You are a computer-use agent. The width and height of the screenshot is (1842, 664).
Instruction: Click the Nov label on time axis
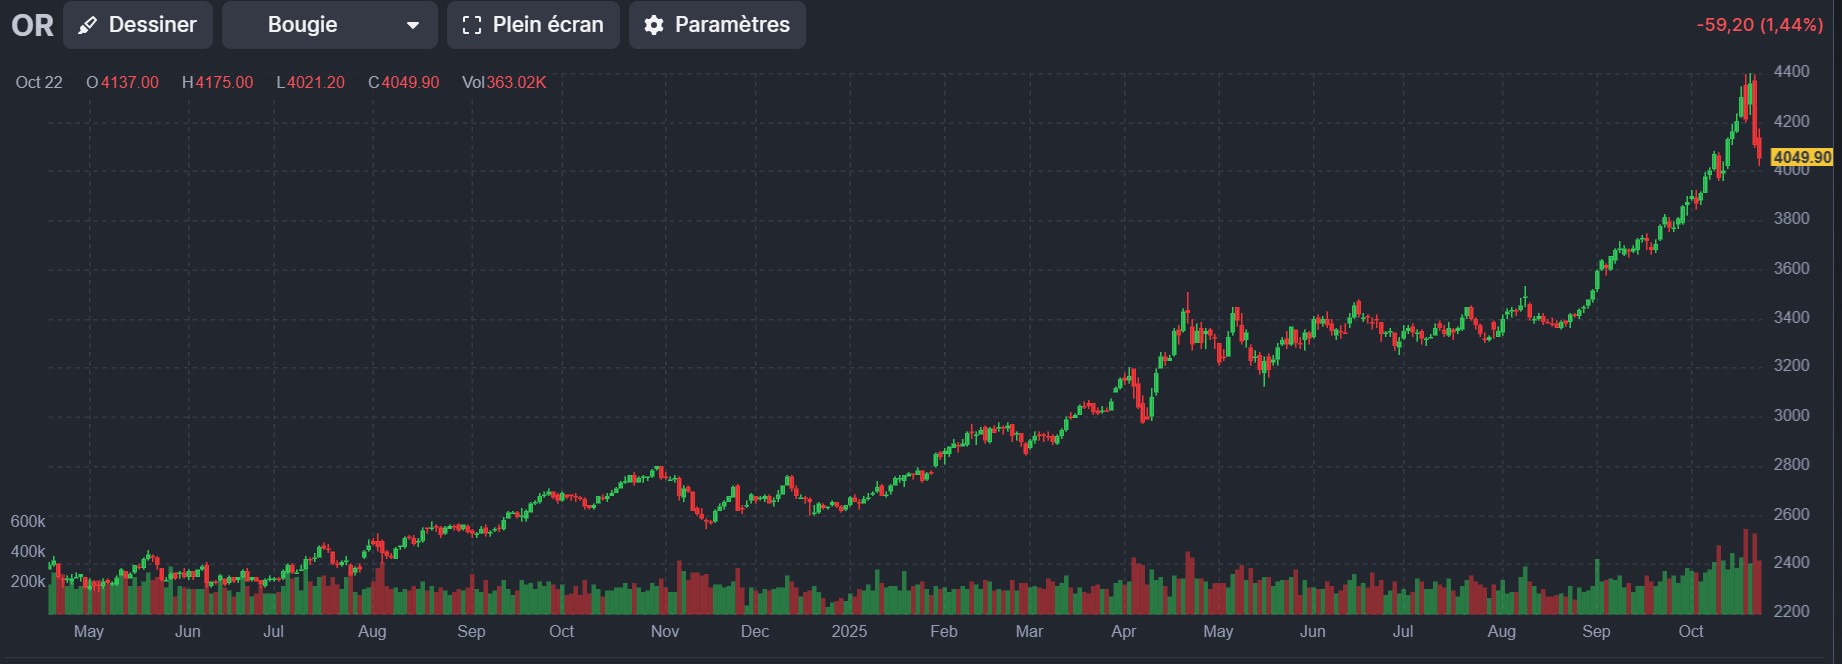(665, 631)
